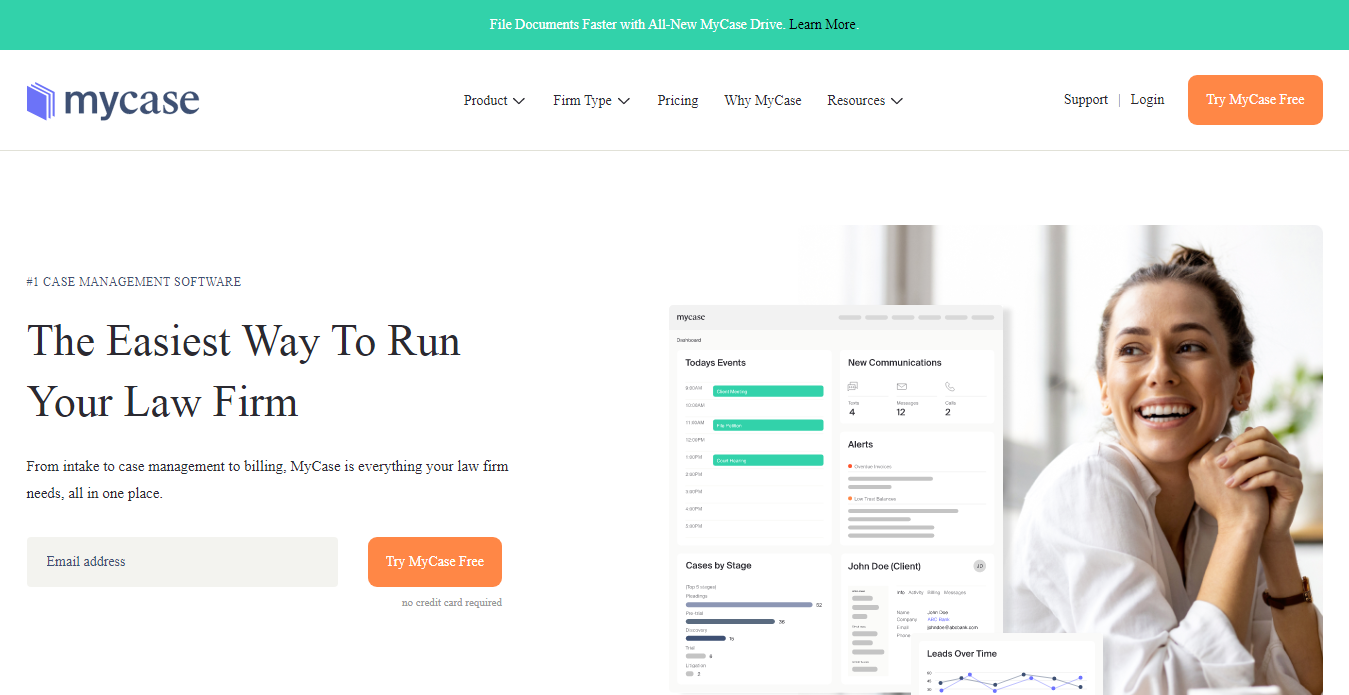
Task: Click the Support link
Action: pos(1086,100)
